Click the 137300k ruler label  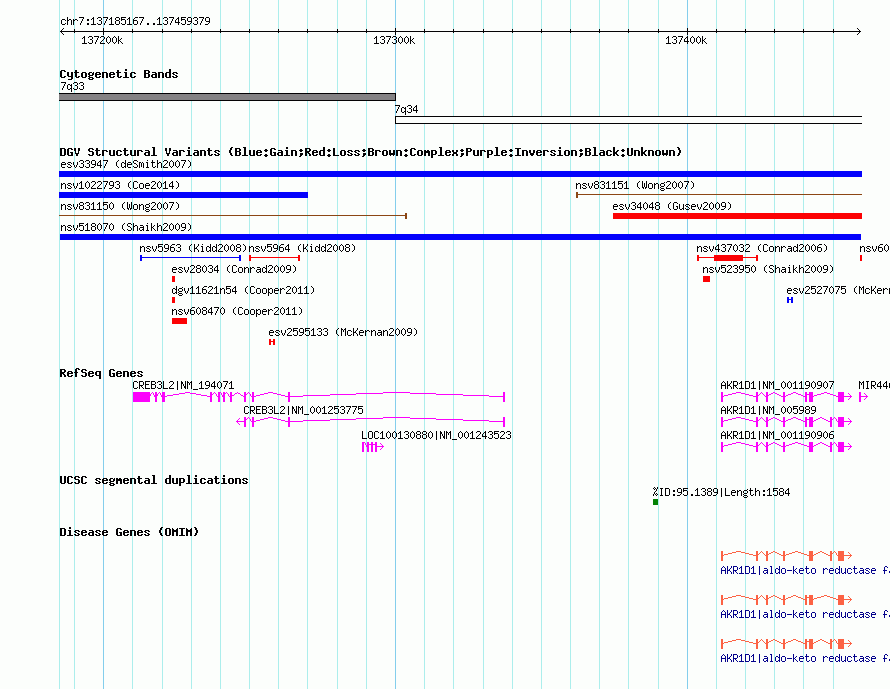point(394,40)
